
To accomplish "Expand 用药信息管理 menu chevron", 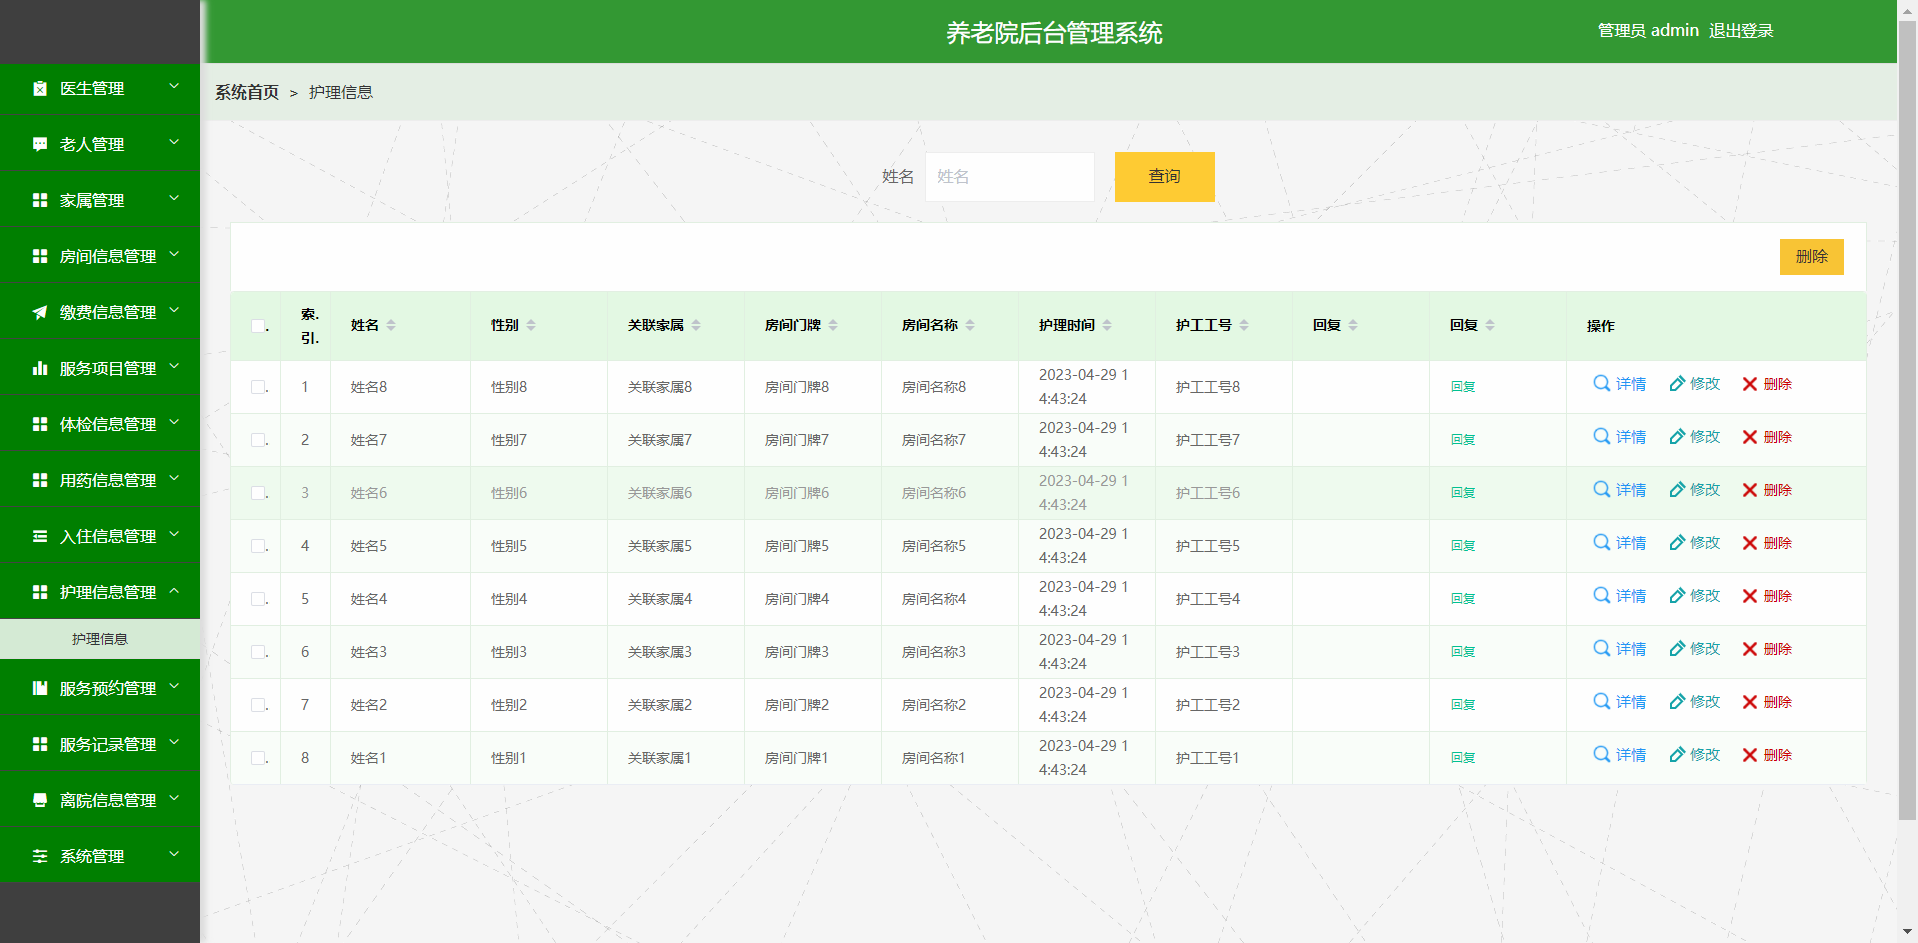I will [x=174, y=479].
